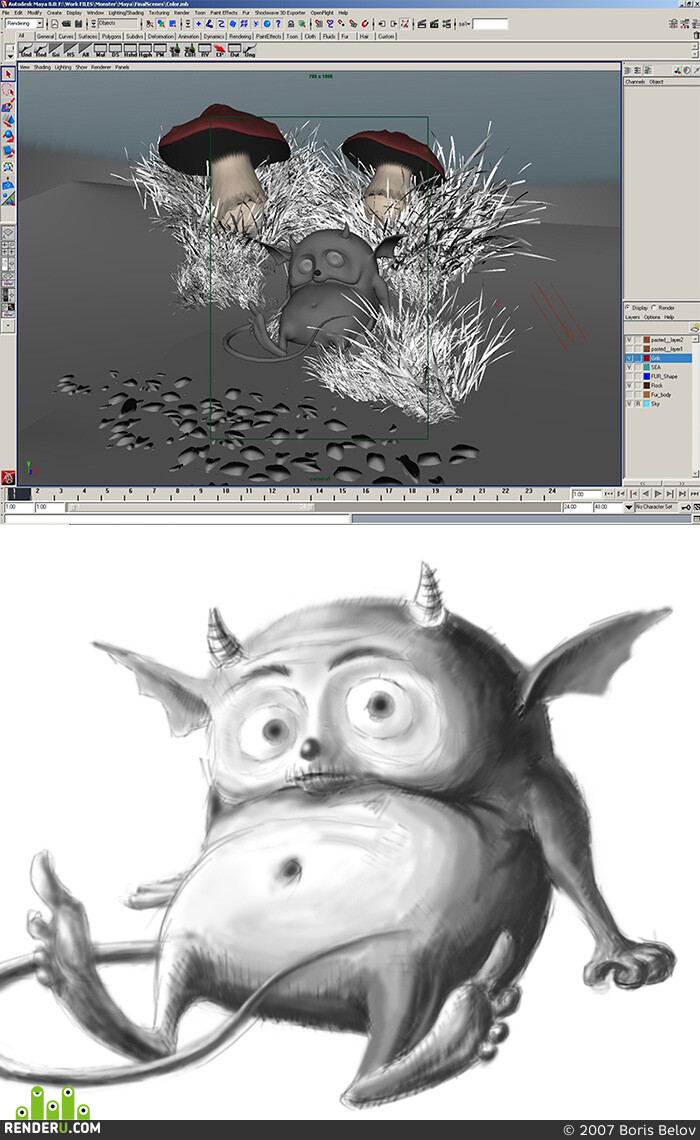Click the RV shelf button

(x=204, y=51)
